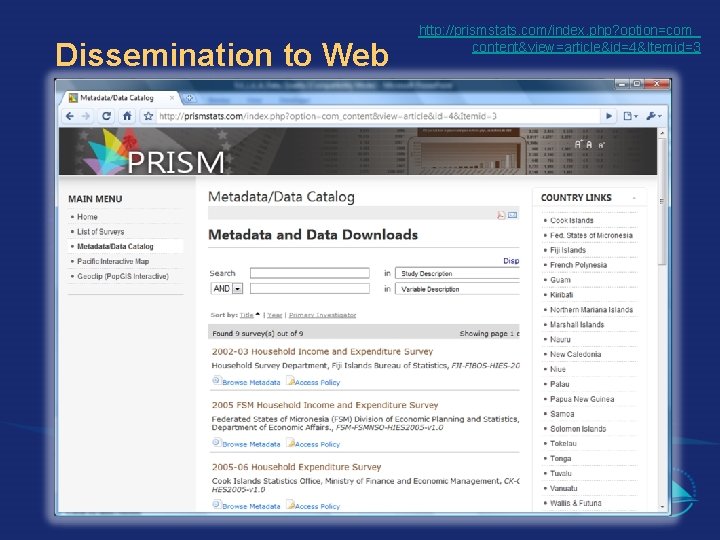Open the Cook Islands country link
The image size is (720, 540).
(572, 220)
